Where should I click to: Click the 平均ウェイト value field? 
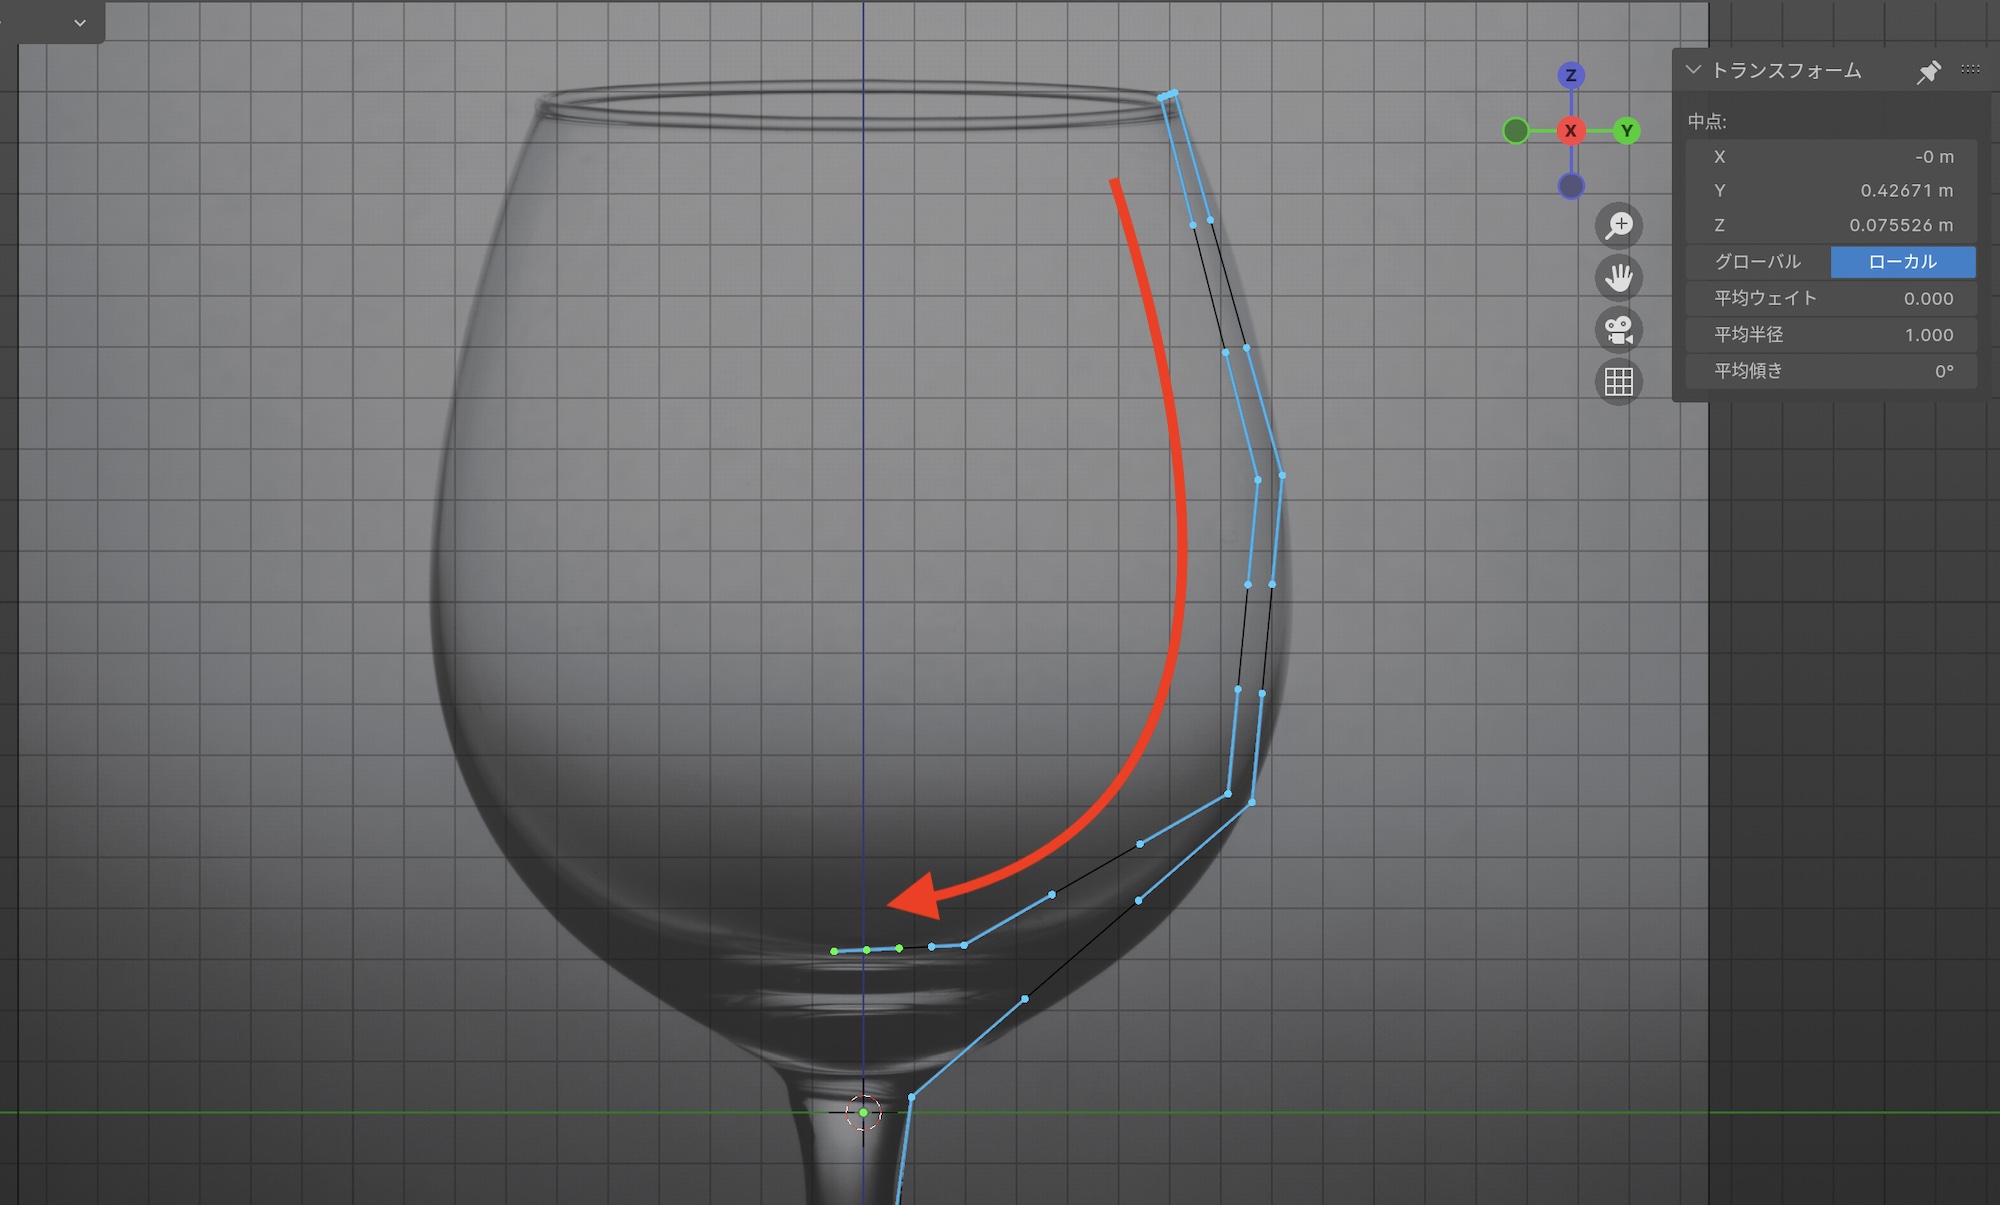point(1830,299)
